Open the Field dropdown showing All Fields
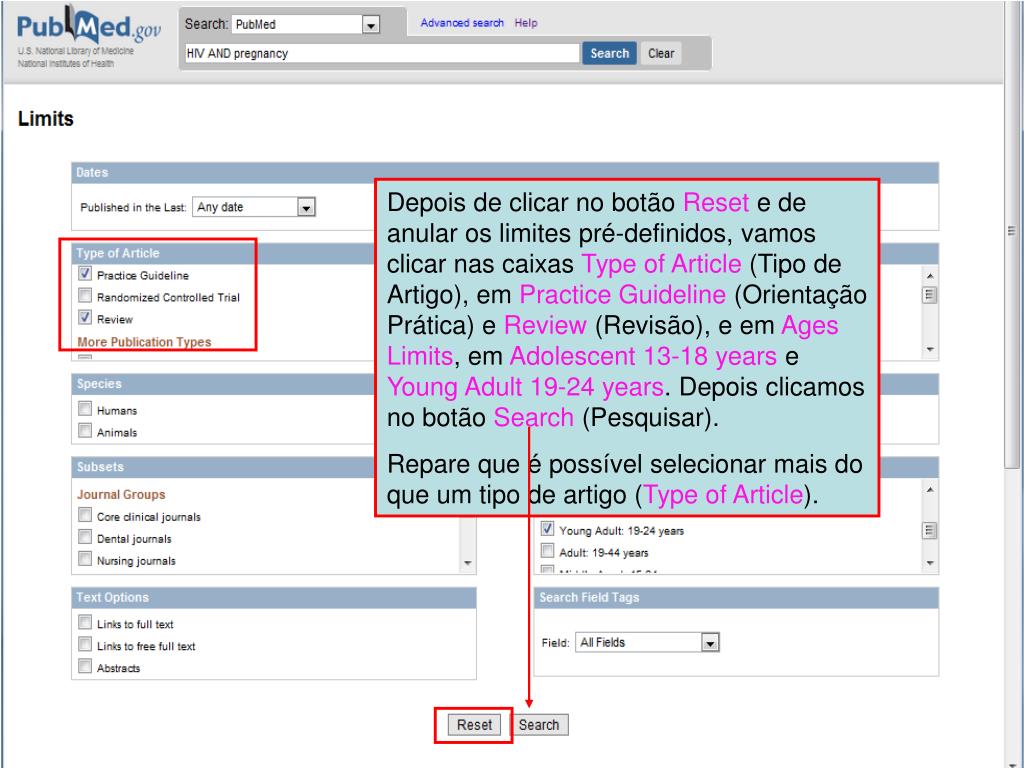Screen dimensions: 1024x768 pos(647,643)
